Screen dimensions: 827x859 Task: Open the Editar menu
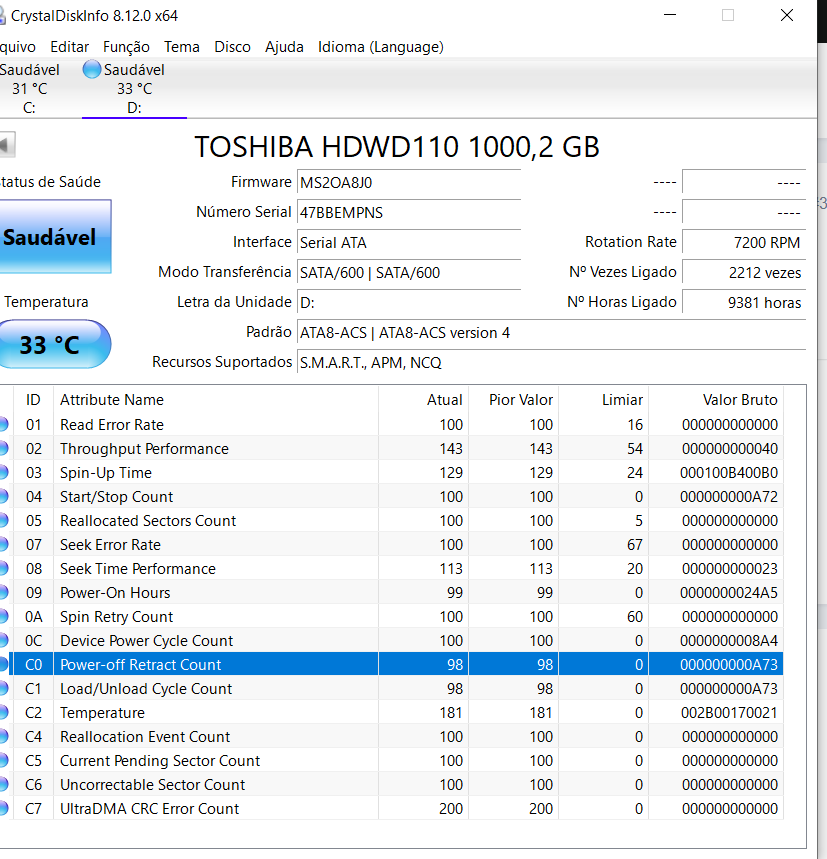tap(70, 47)
